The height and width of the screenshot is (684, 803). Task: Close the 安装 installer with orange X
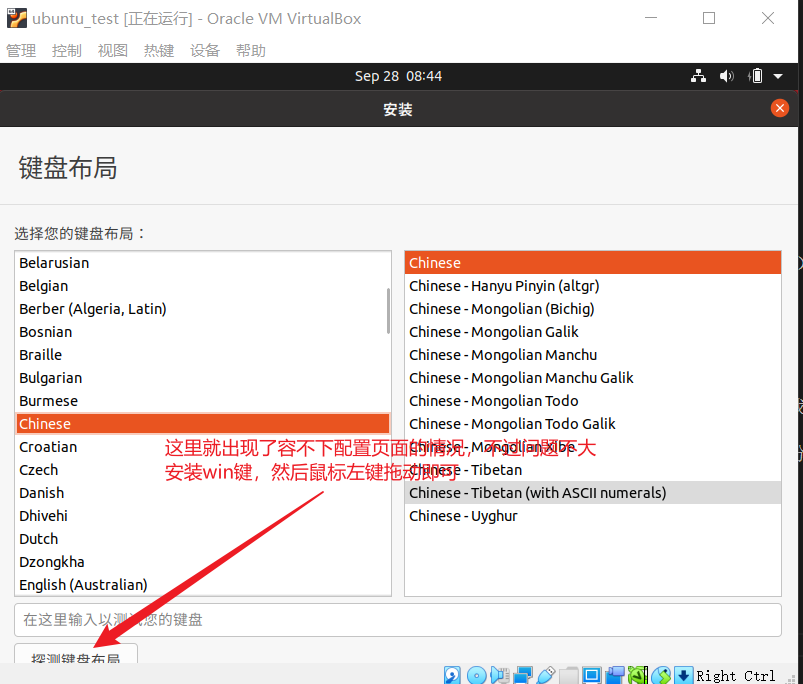[x=779, y=108]
